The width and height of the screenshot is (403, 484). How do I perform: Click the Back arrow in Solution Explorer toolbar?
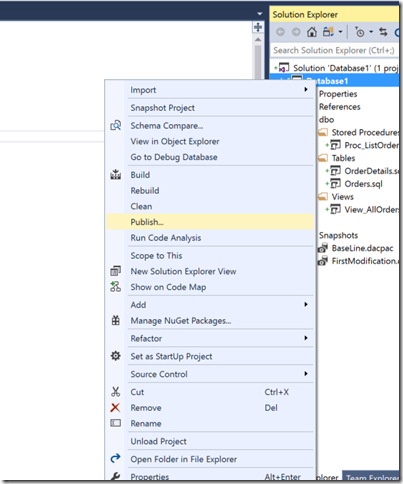(x=281, y=32)
